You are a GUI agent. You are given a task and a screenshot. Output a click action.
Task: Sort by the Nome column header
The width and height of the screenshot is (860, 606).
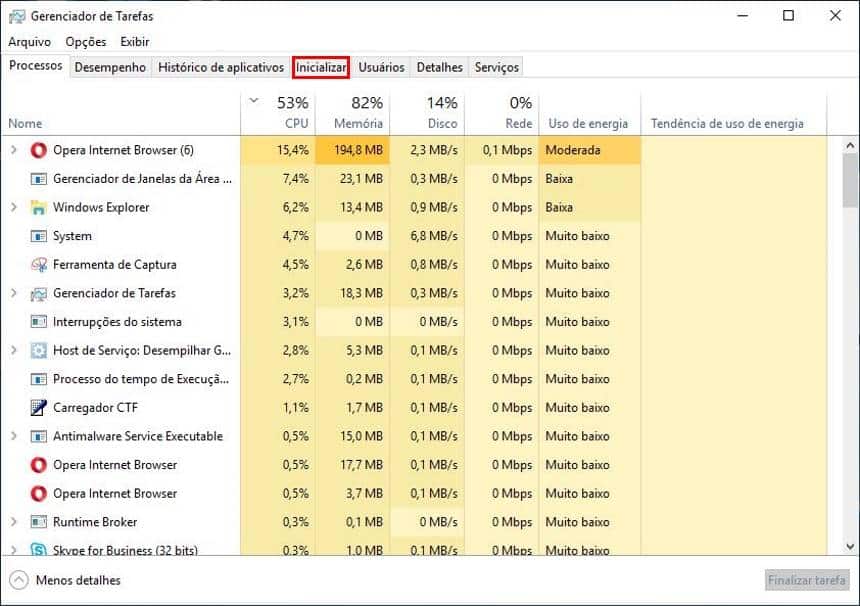point(121,114)
